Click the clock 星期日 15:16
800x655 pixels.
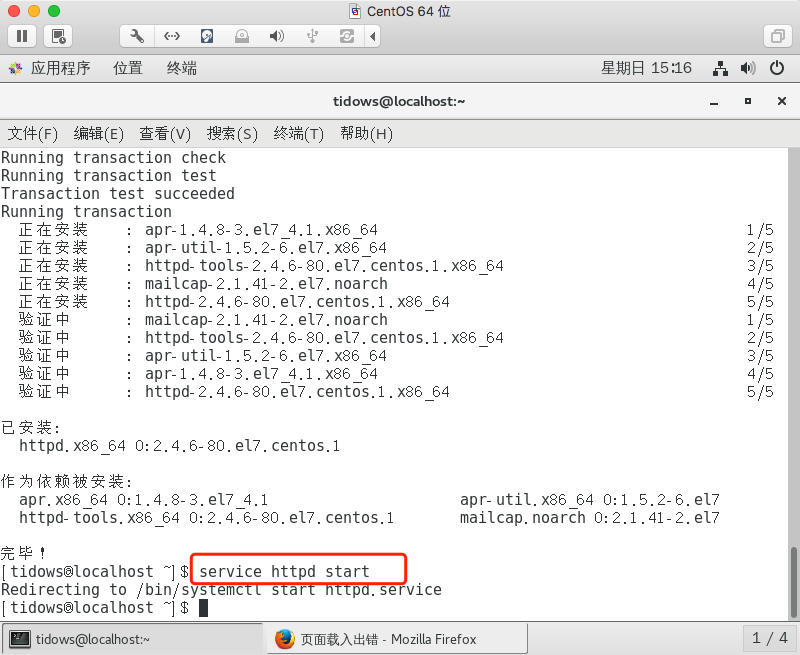click(x=646, y=68)
